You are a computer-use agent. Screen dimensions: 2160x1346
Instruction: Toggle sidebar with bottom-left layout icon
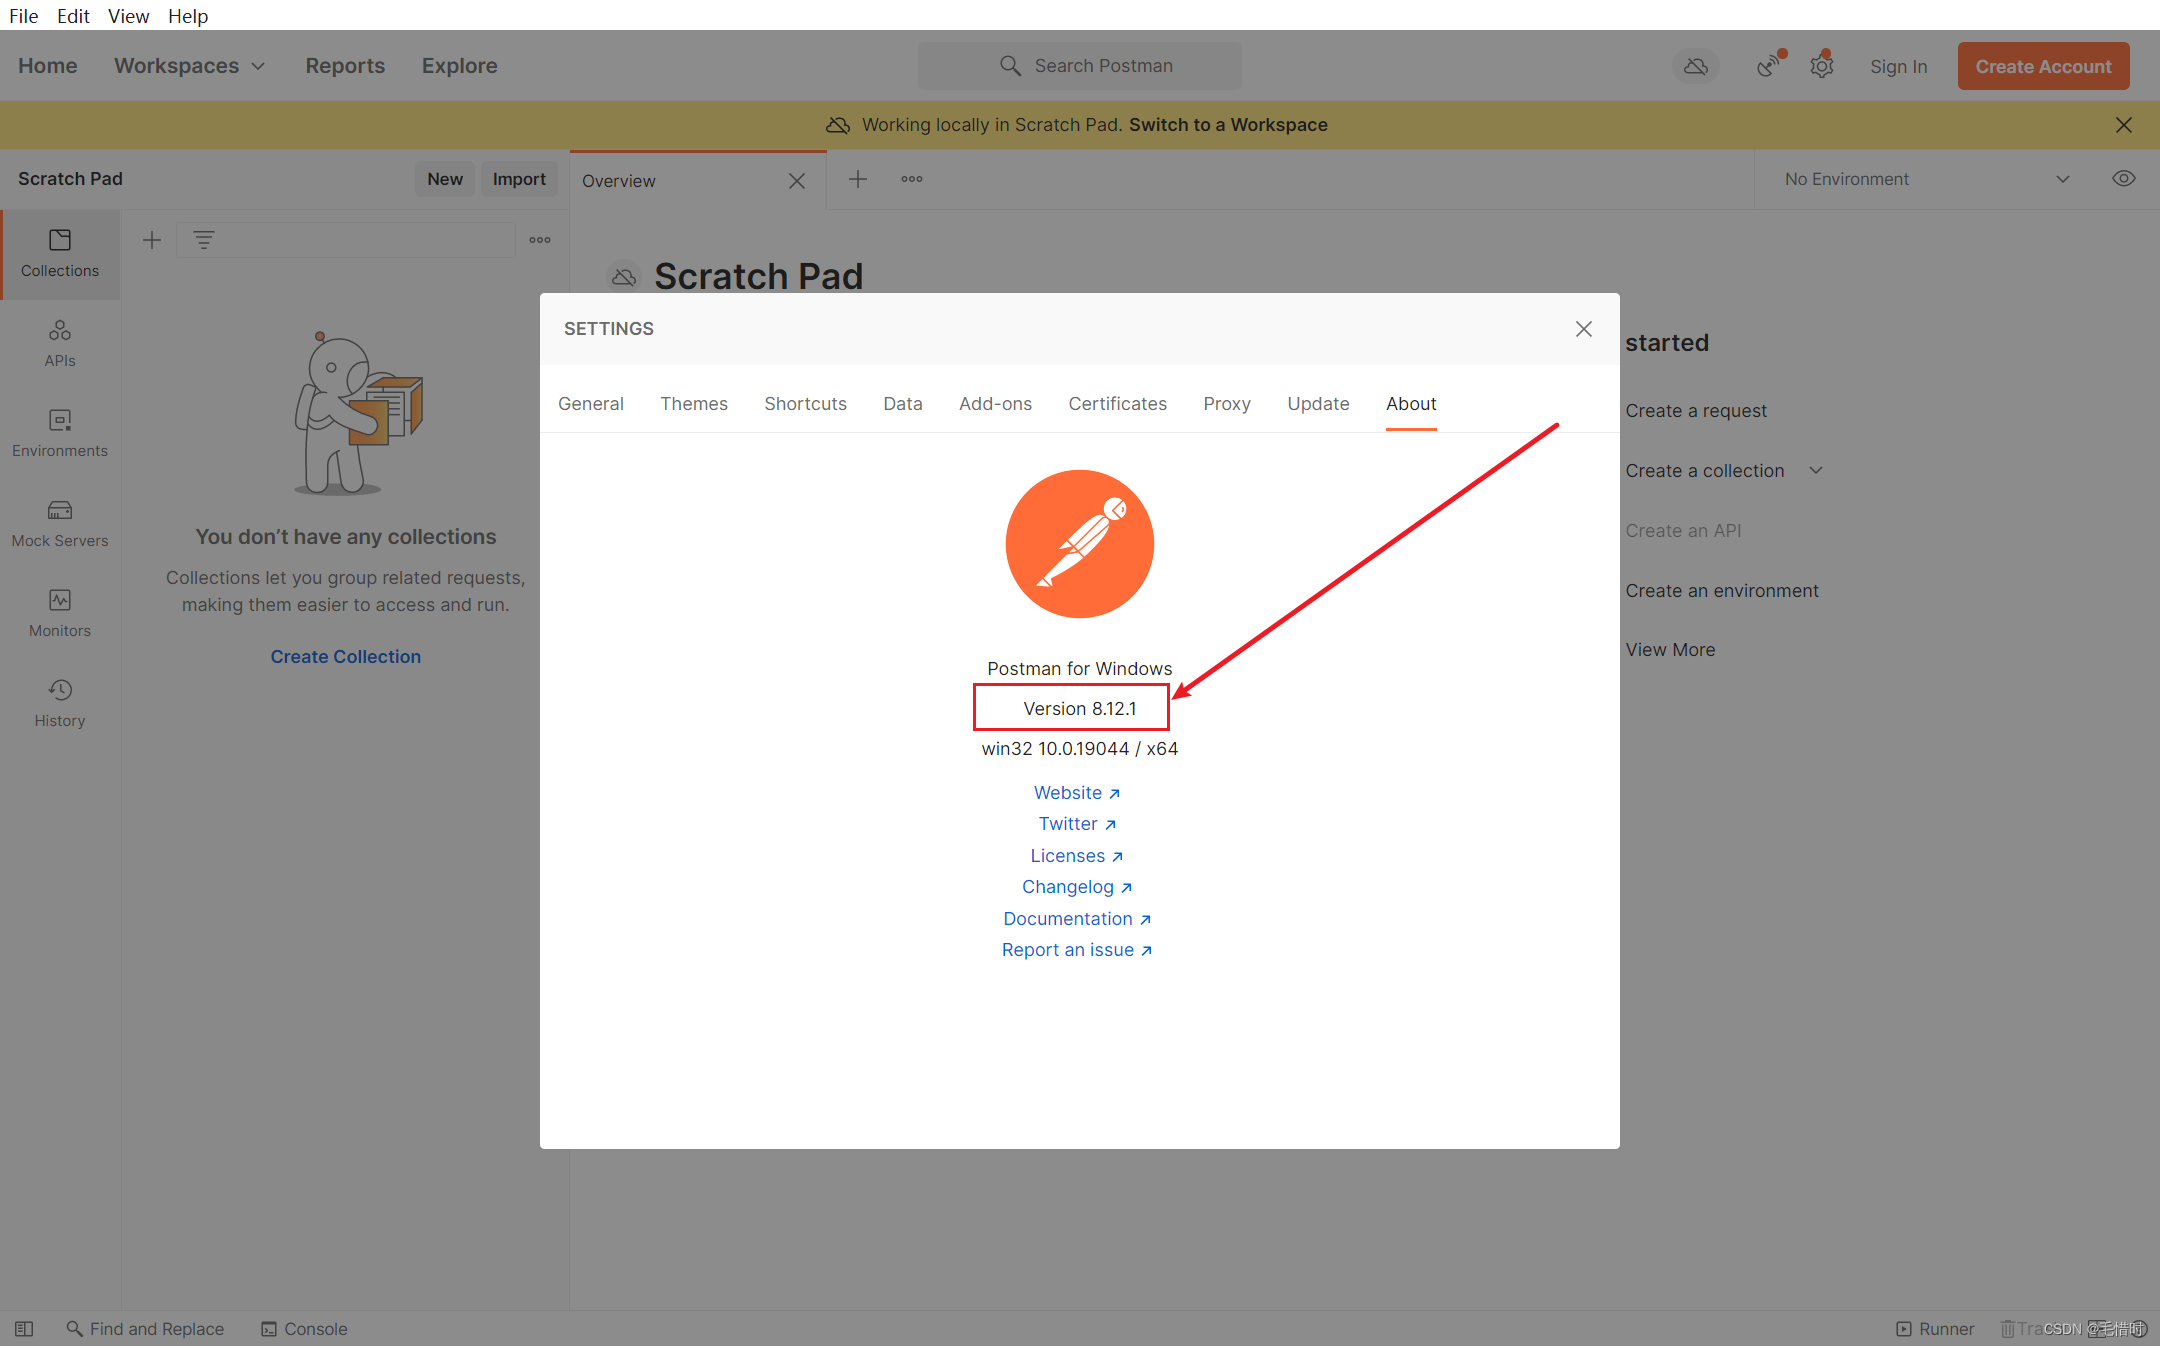pos(24,1329)
